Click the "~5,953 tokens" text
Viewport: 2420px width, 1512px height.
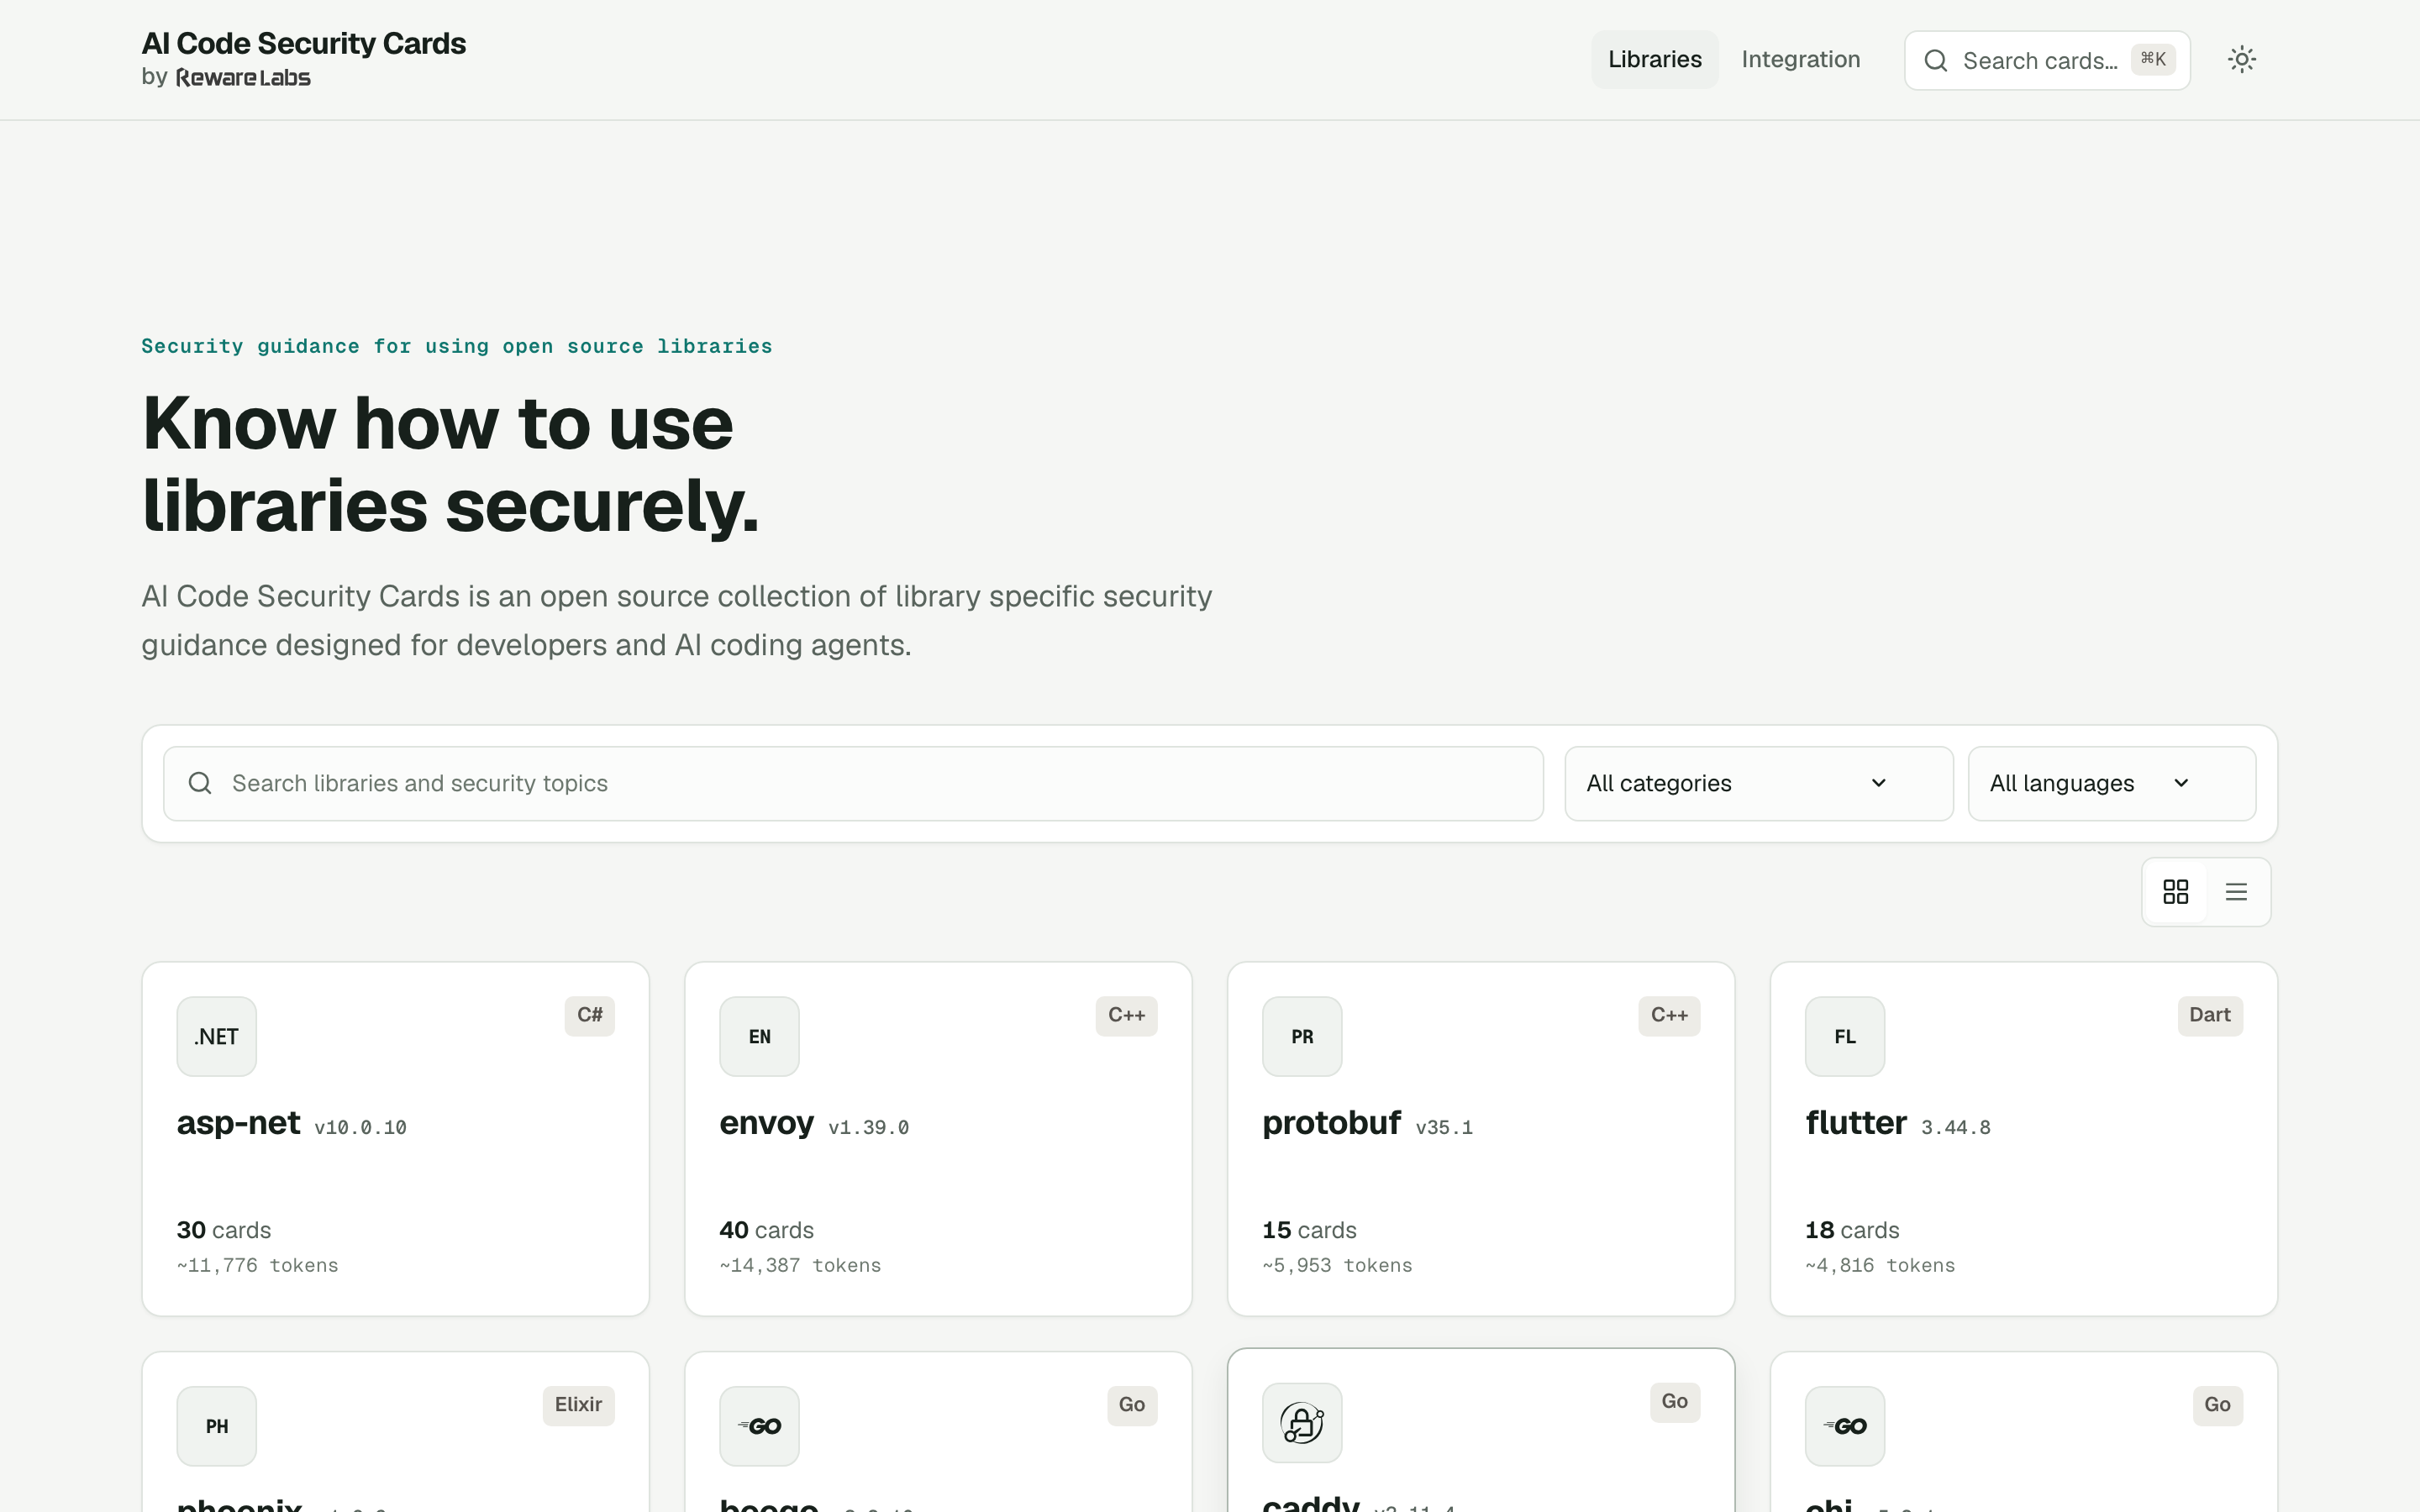pos(1337,1265)
